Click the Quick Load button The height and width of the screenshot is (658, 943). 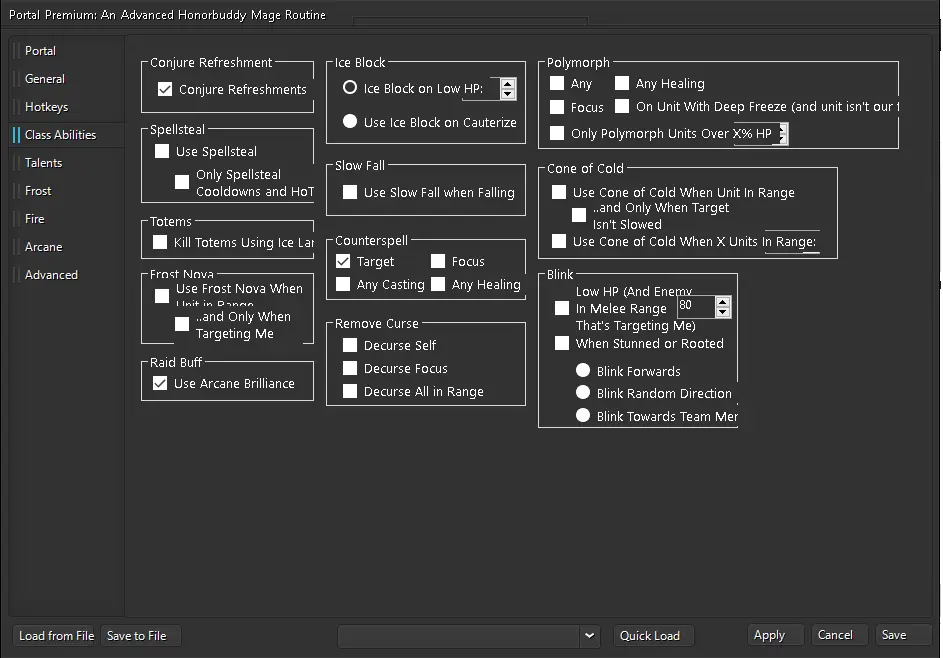pyautogui.click(x=653, y=635)
